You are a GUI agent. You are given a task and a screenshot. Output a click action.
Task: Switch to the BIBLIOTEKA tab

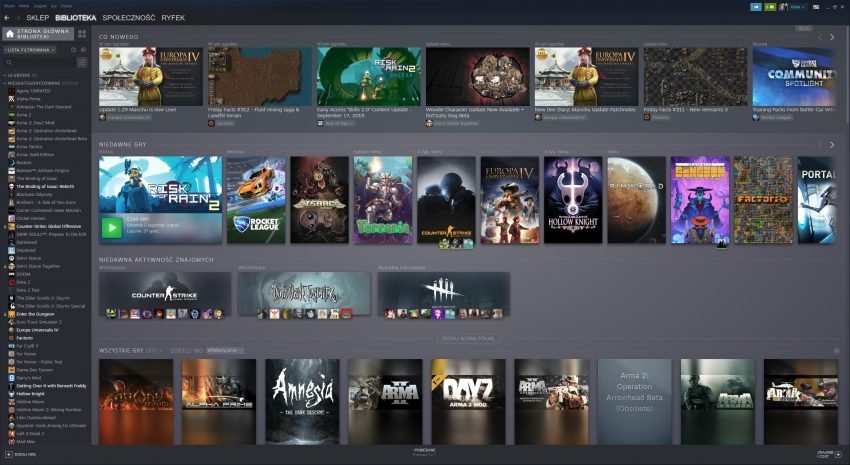pos(75,18)
